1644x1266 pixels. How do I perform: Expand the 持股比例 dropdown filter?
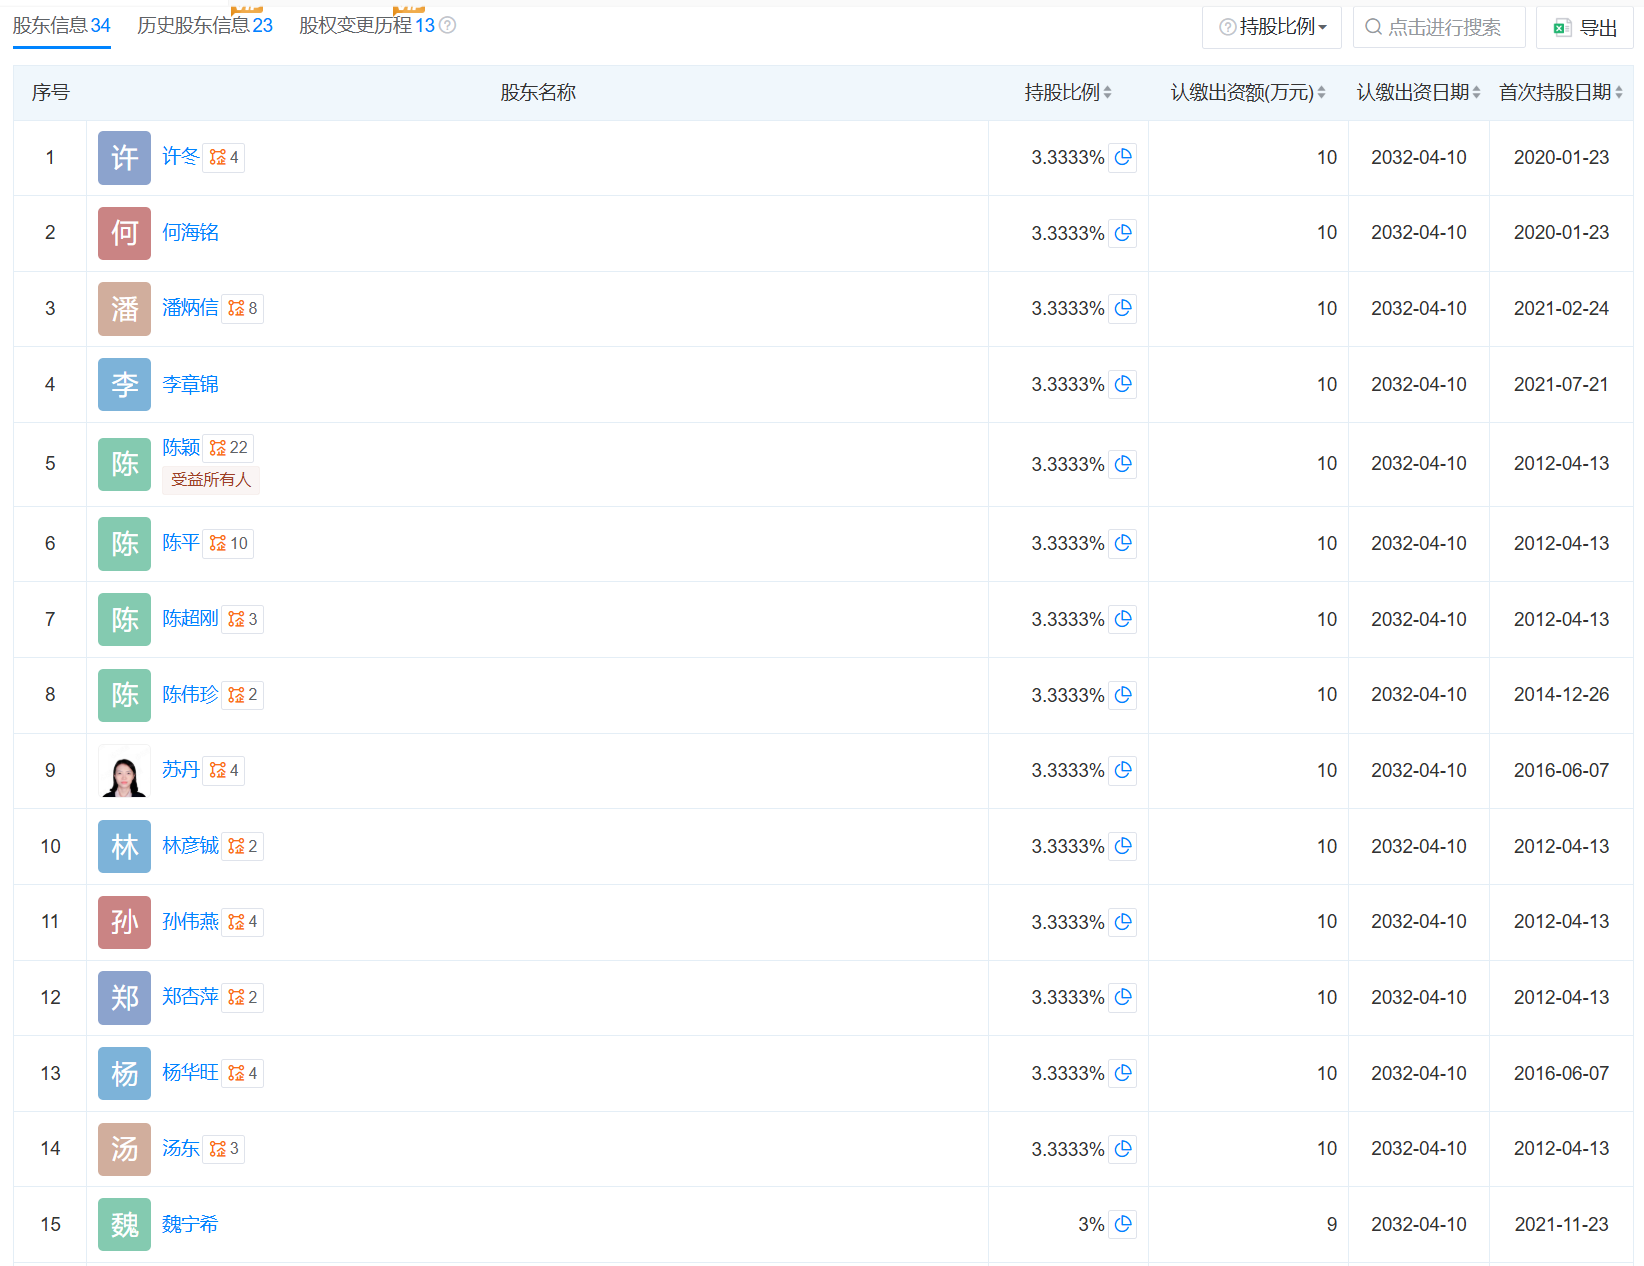point(1273,27)
